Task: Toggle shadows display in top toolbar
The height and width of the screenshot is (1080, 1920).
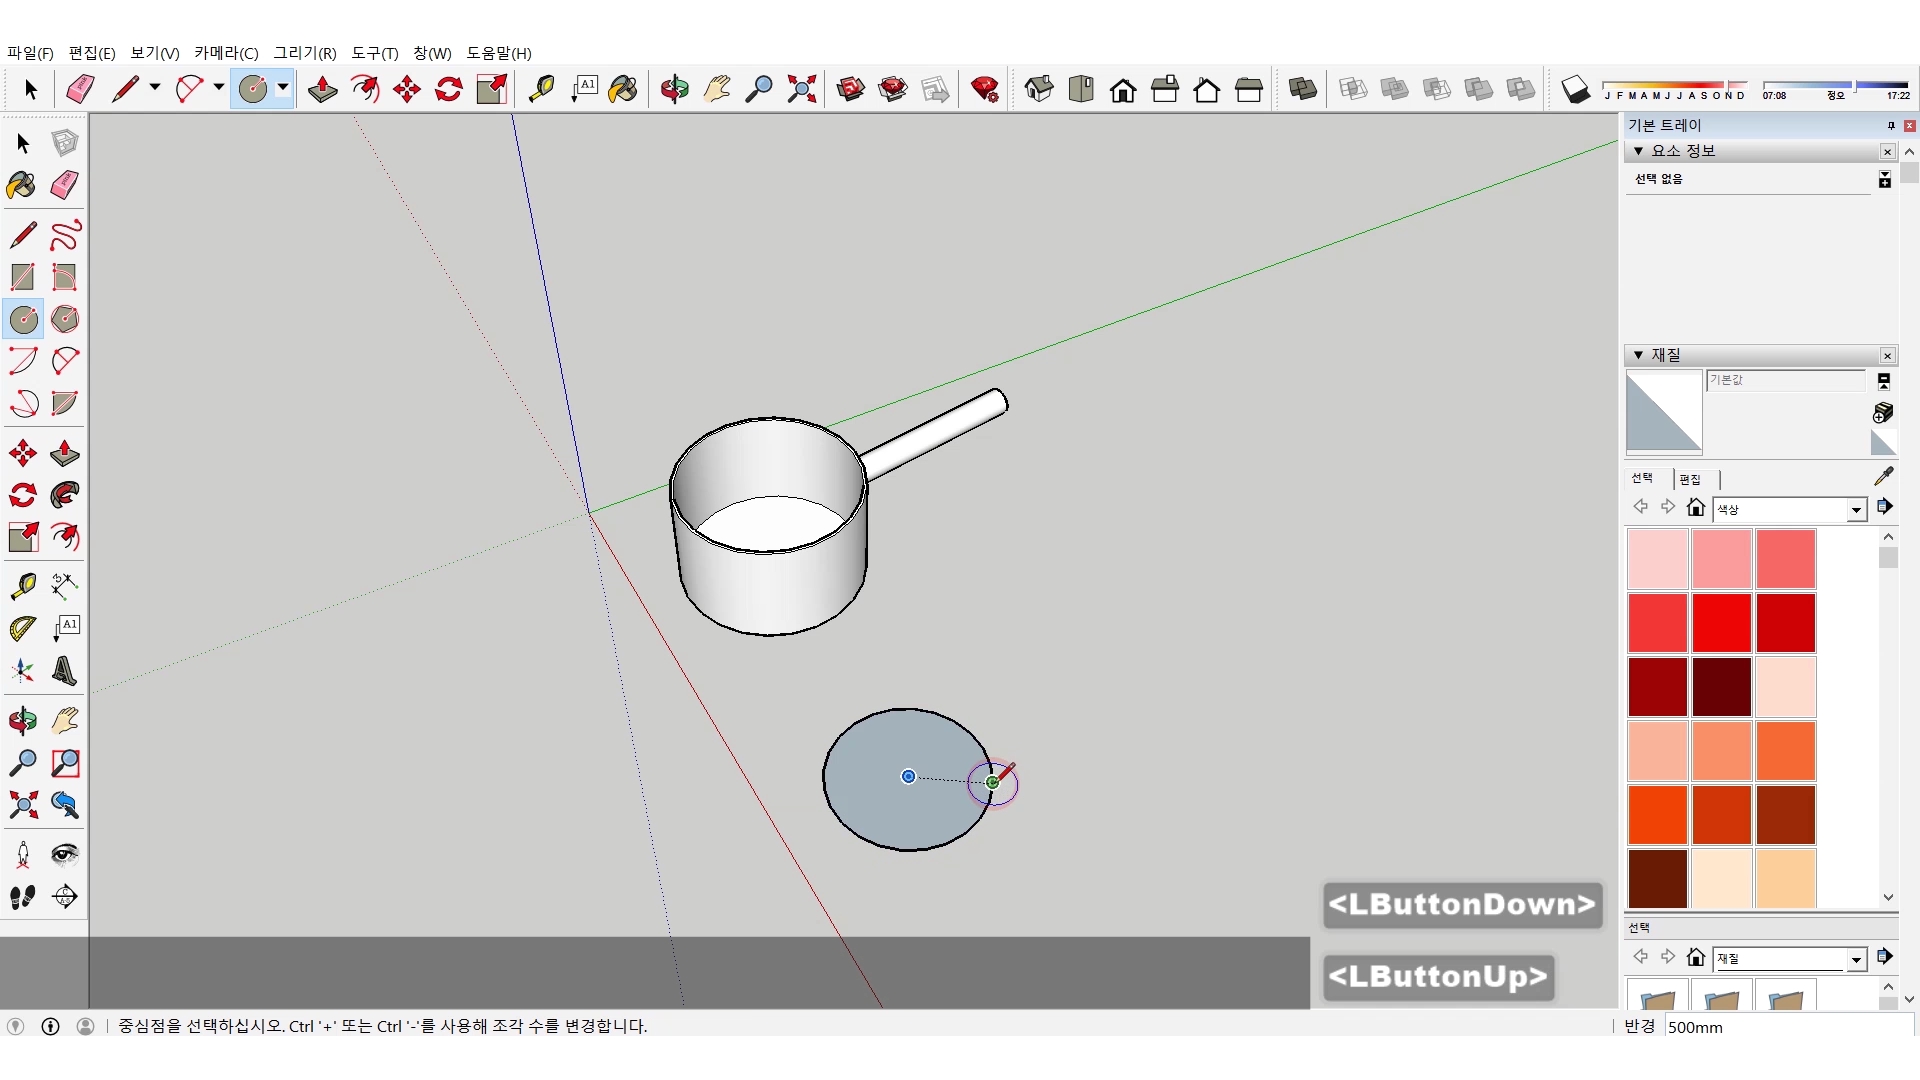Action: [1575, 90]
